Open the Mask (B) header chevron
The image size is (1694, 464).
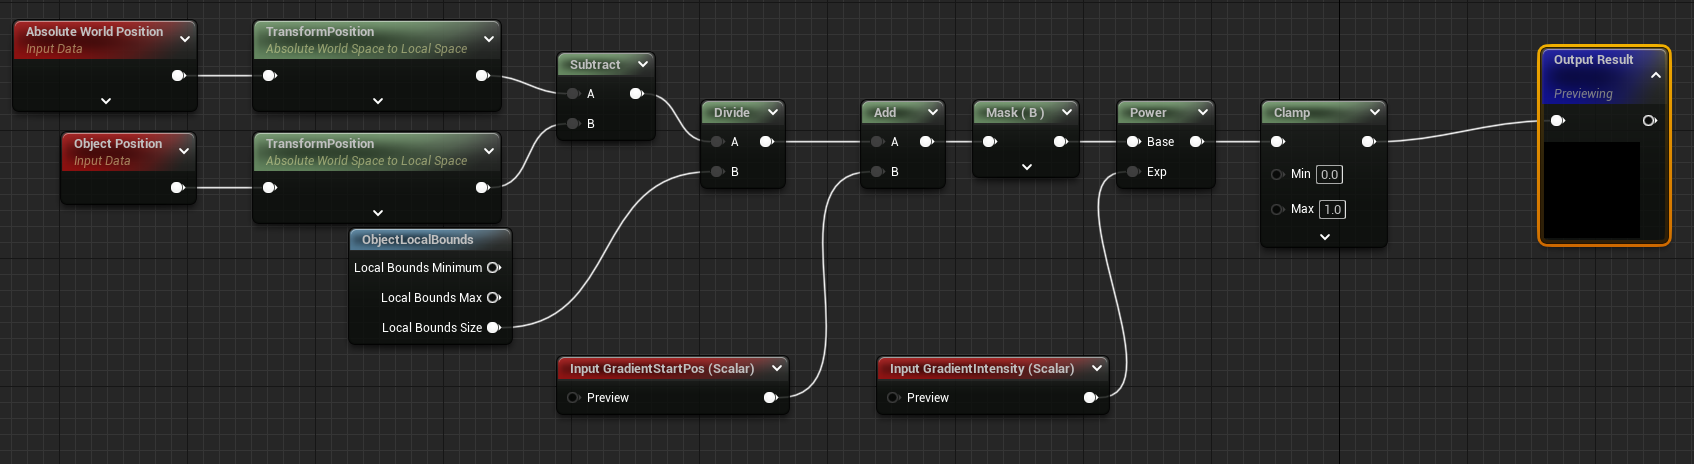pos(1067,112)
